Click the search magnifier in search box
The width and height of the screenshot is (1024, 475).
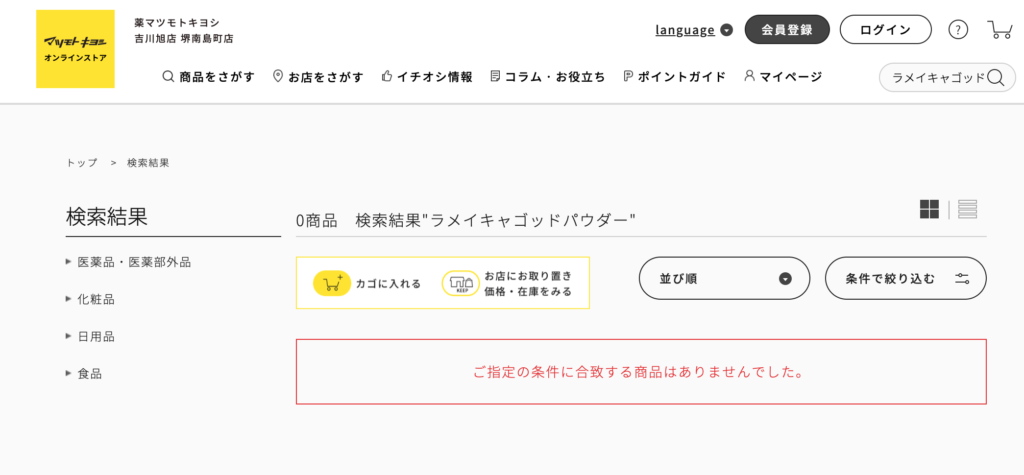coord(995,78)
